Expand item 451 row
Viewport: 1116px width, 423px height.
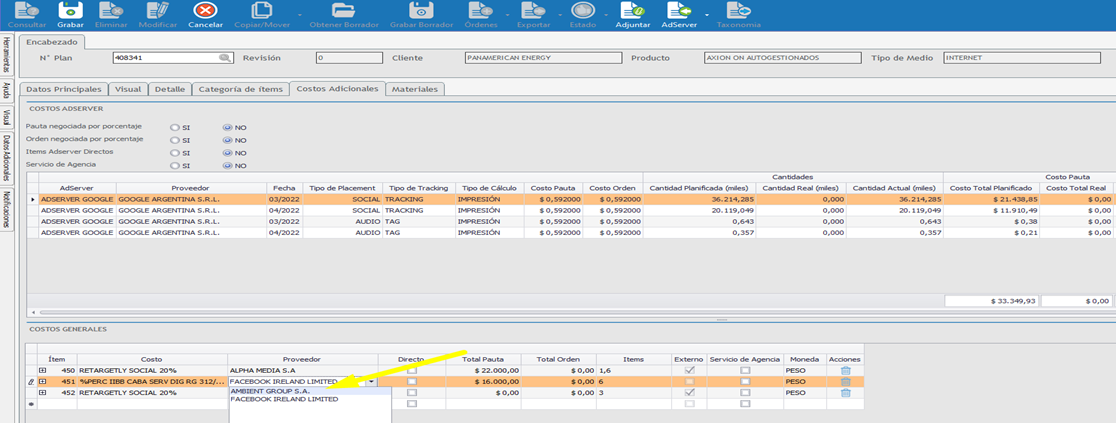point(43,382)
